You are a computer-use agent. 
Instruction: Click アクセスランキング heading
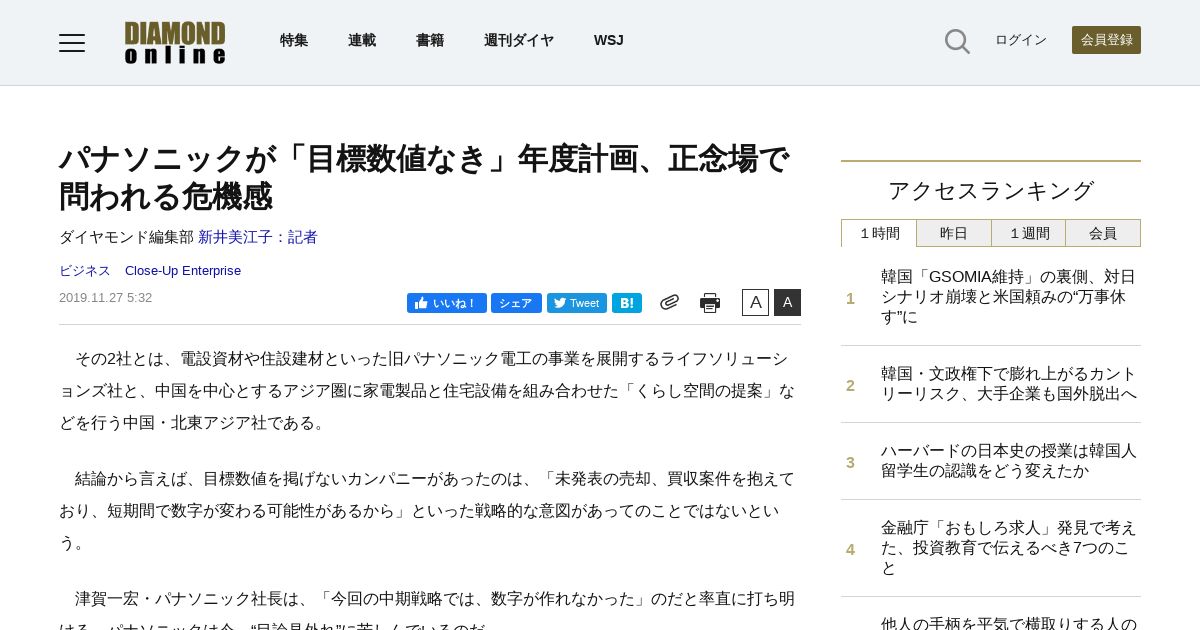click(991, 191)
